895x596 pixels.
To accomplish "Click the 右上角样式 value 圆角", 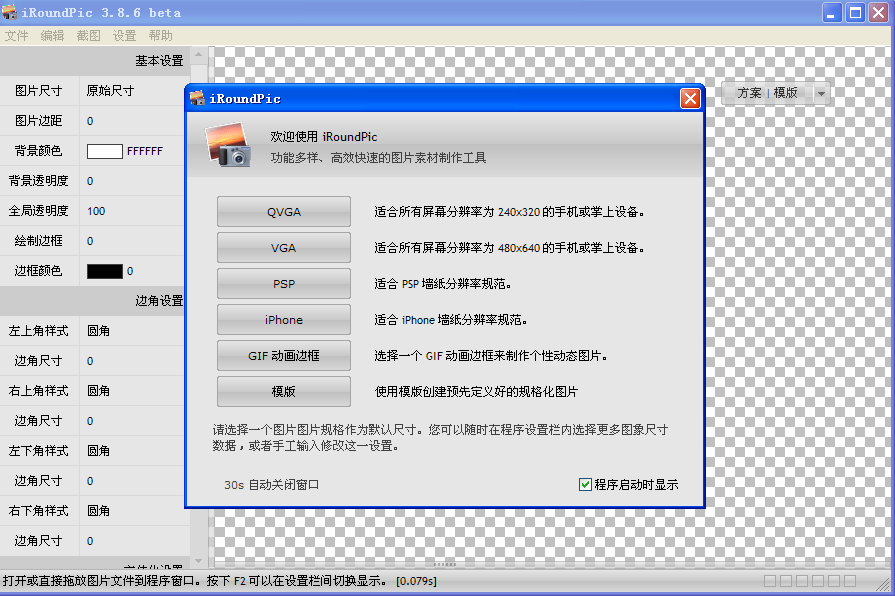I will pos(98,390).
